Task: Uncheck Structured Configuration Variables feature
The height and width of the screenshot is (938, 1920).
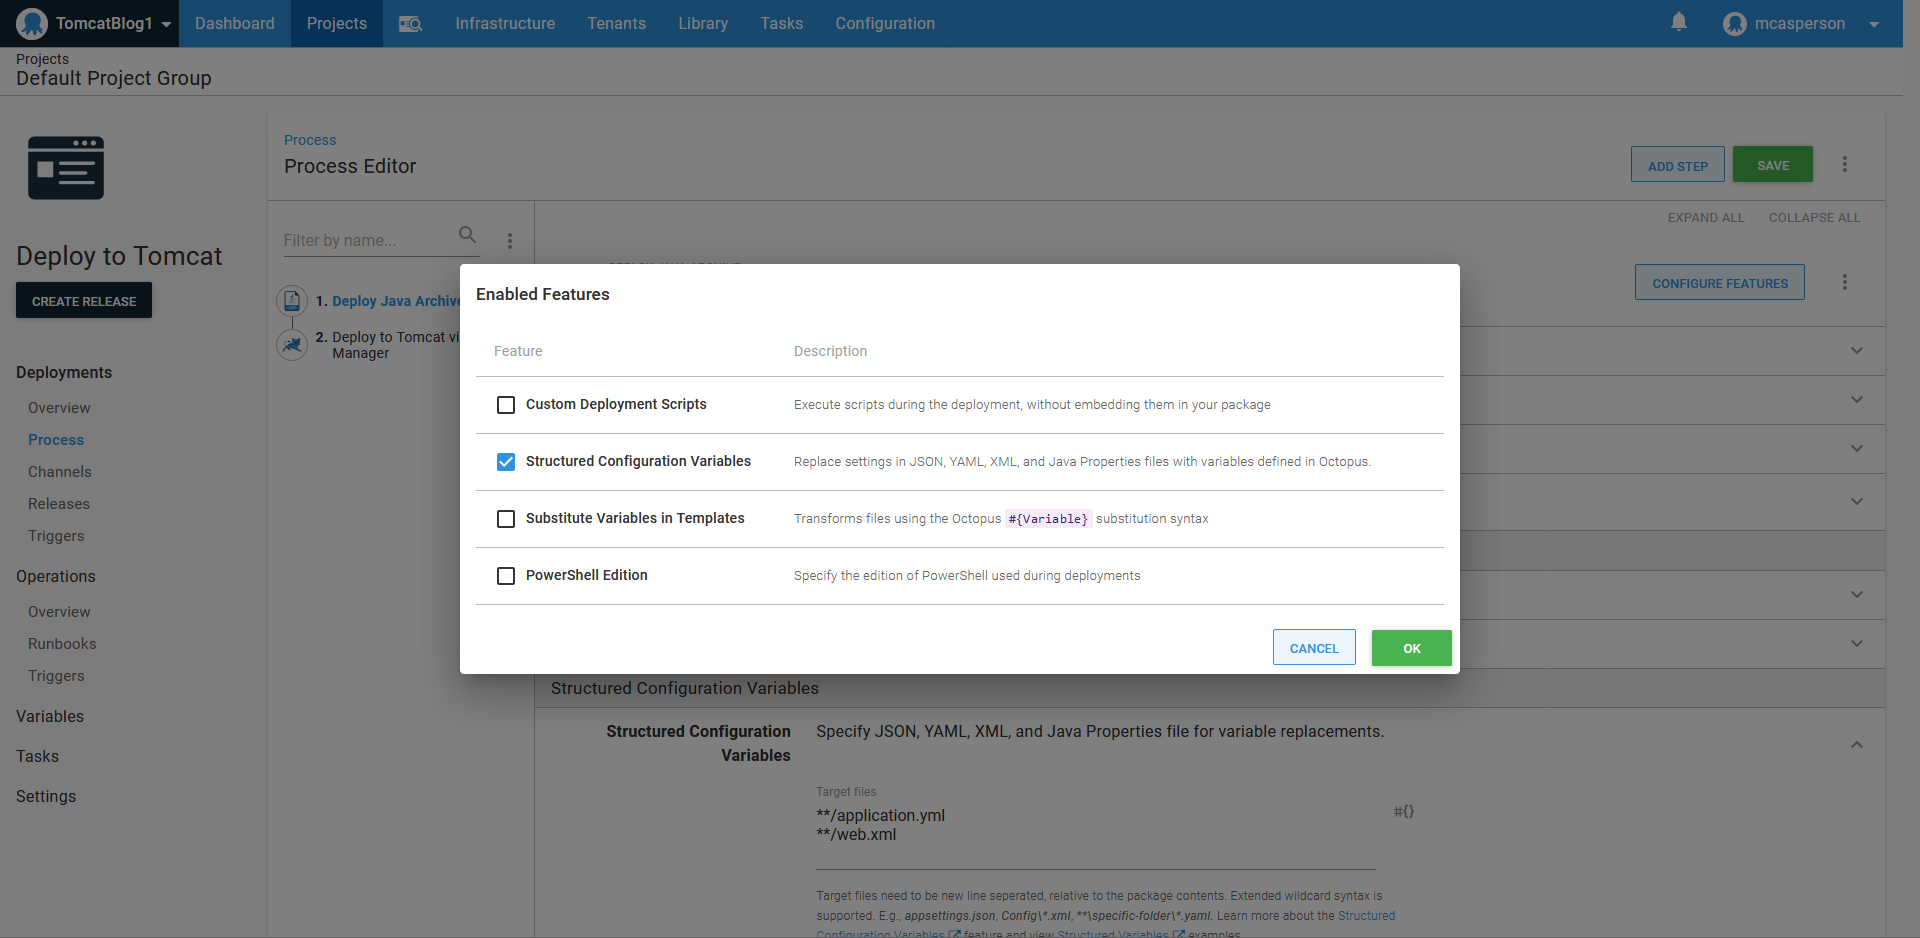Action: tap(506, 462)
